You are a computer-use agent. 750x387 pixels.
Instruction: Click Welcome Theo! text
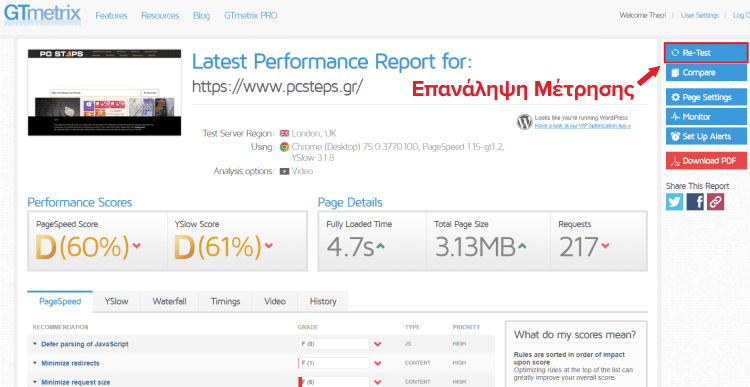[642, 15]
